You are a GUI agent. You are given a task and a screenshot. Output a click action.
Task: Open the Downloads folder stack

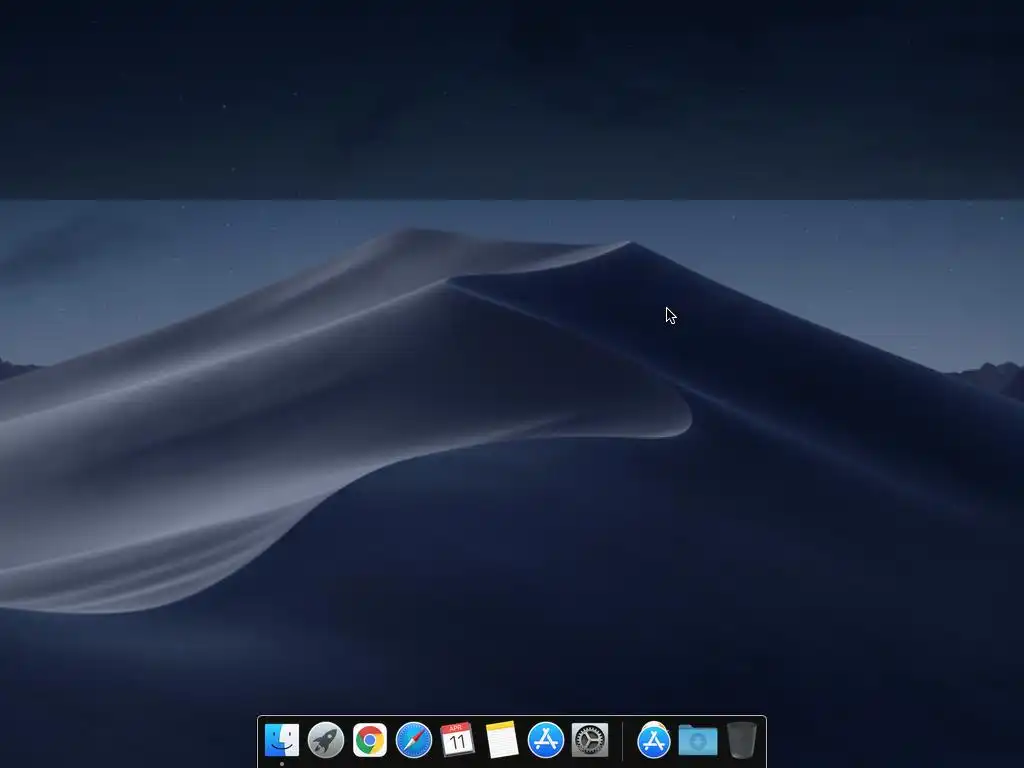click(698, 741)
